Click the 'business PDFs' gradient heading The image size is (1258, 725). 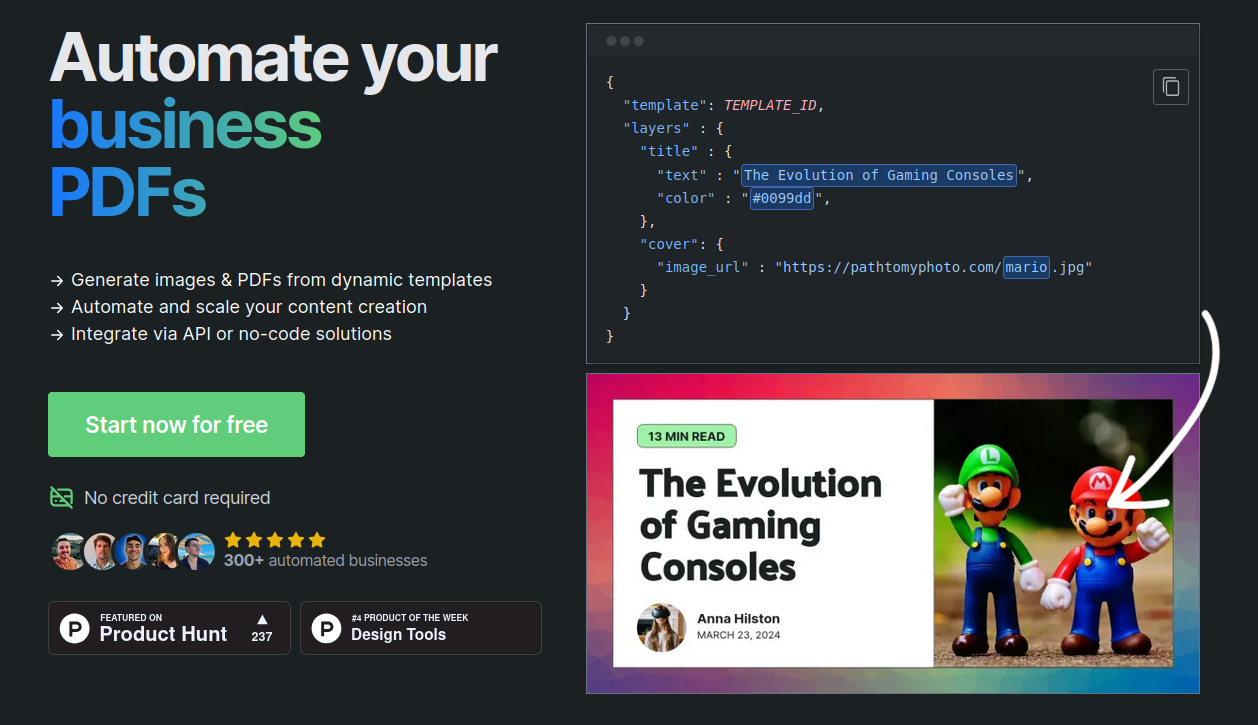point(185,159)
